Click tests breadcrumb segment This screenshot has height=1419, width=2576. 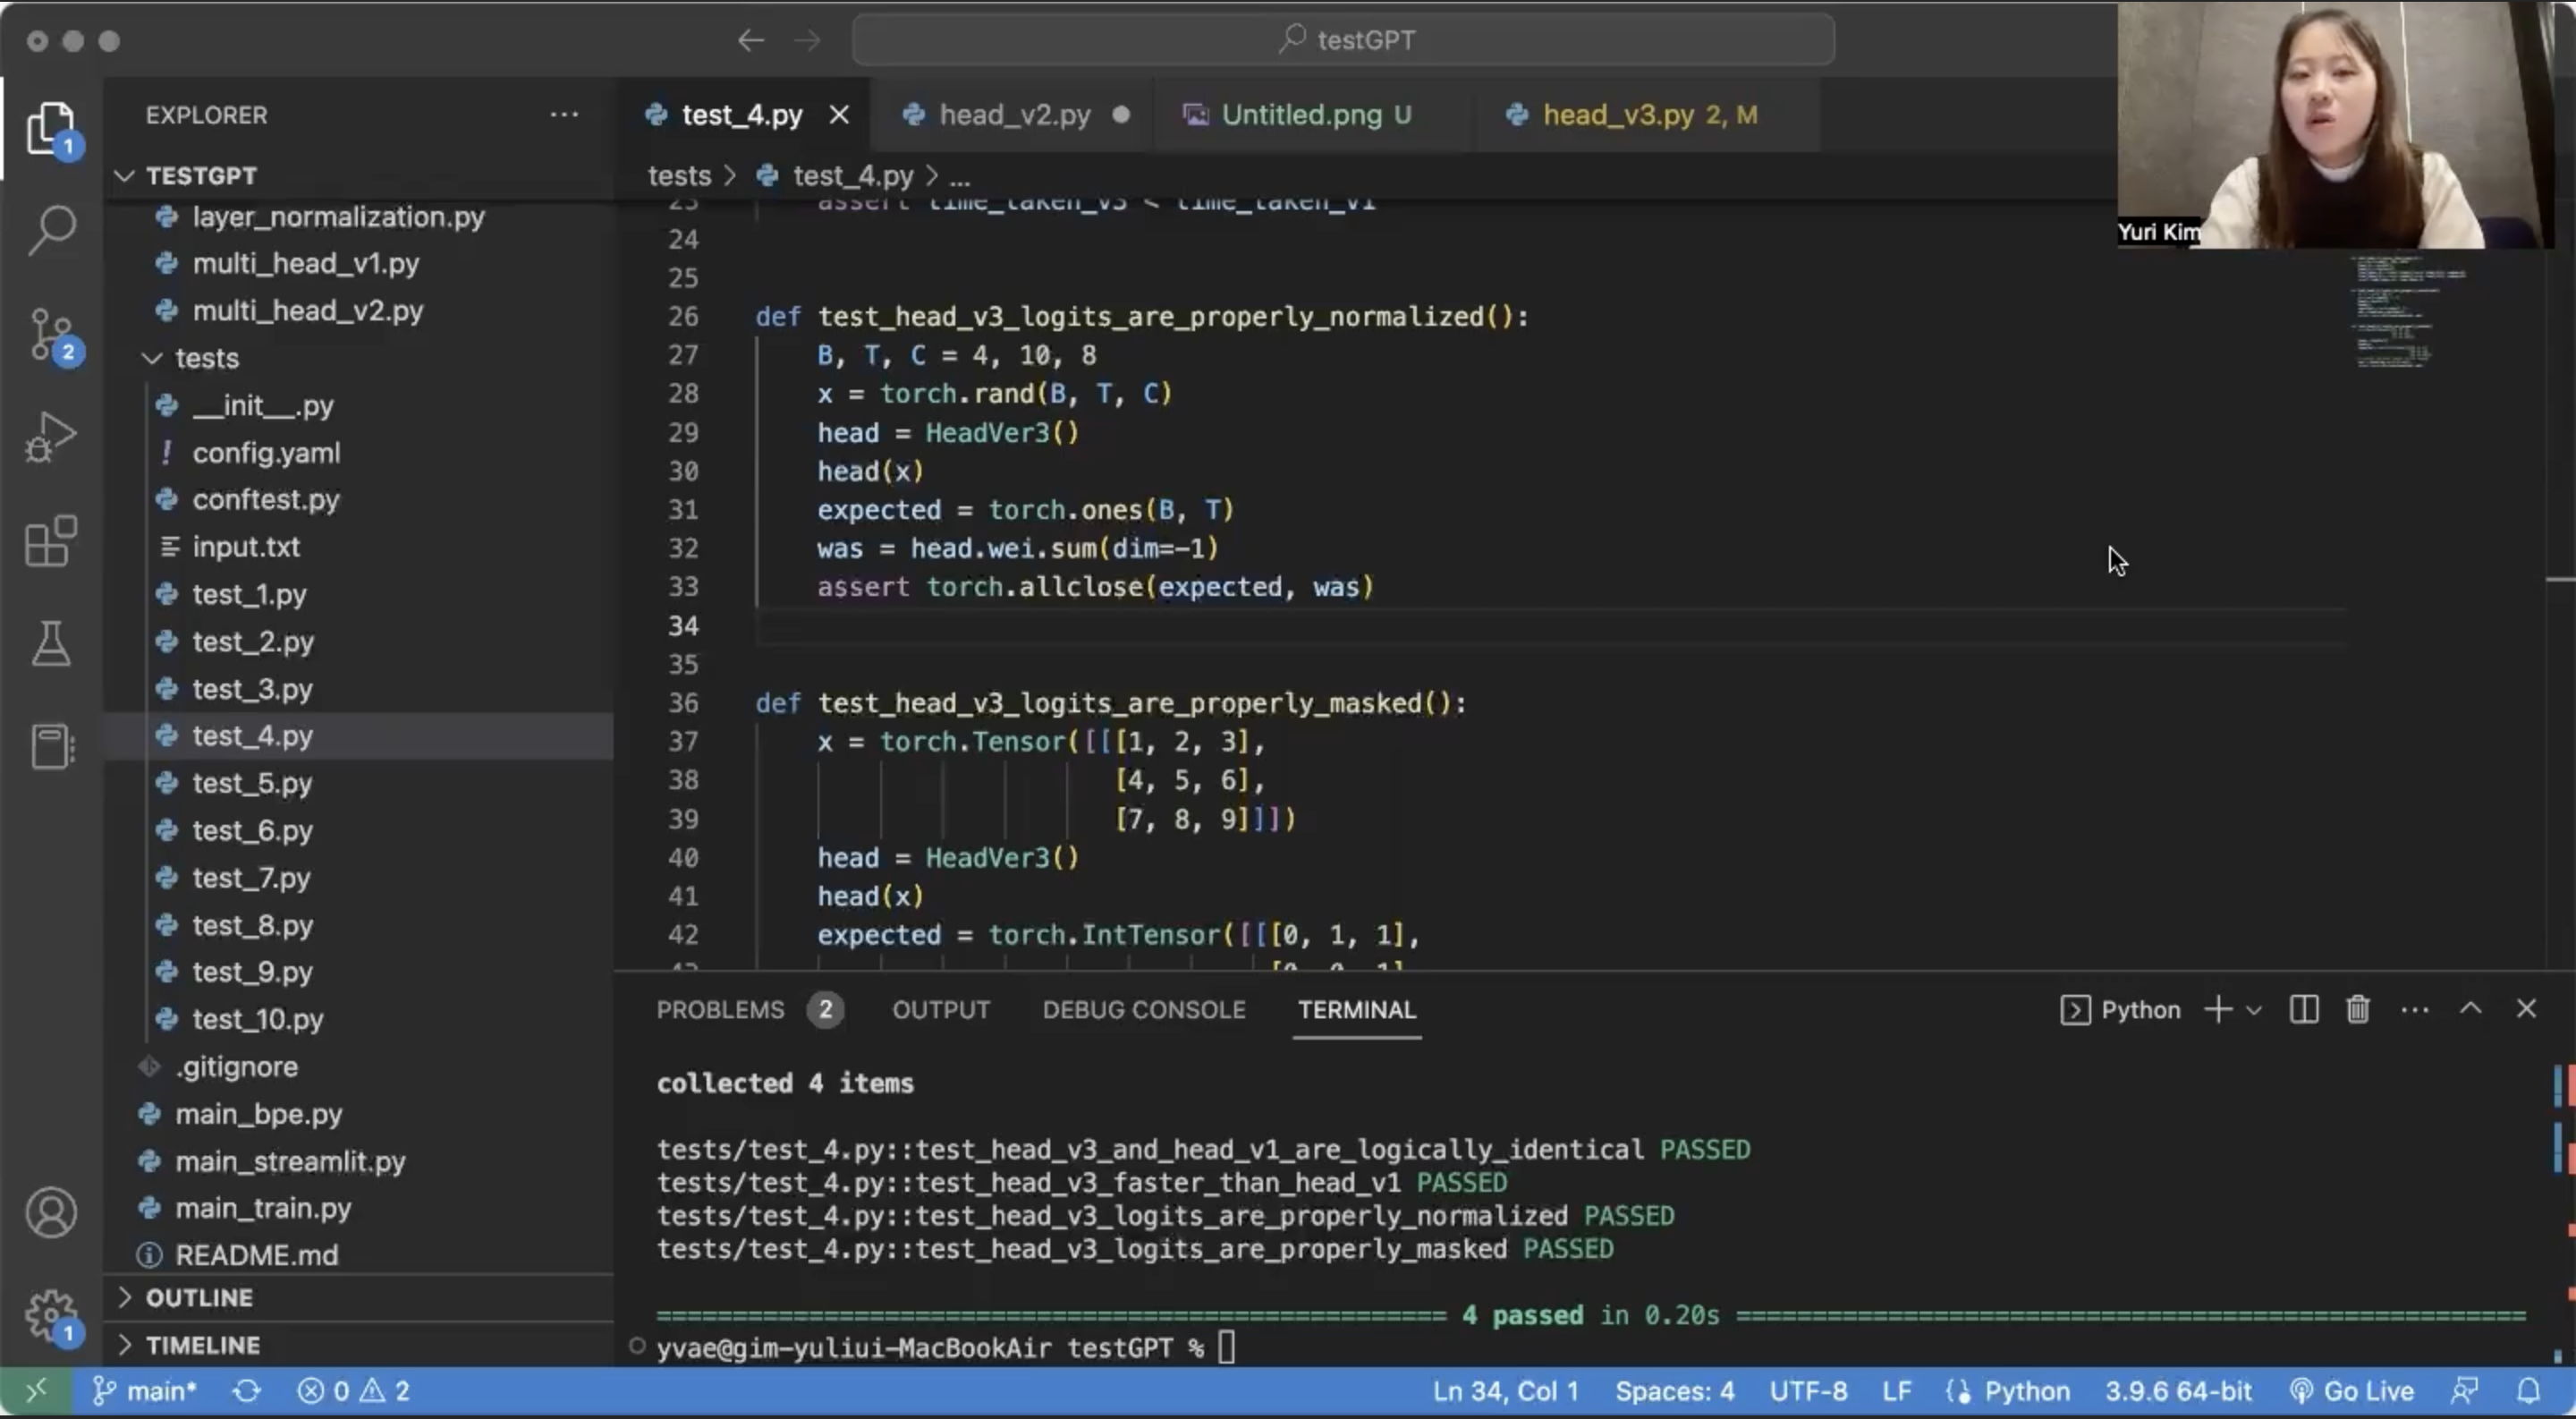pos(679,176)
